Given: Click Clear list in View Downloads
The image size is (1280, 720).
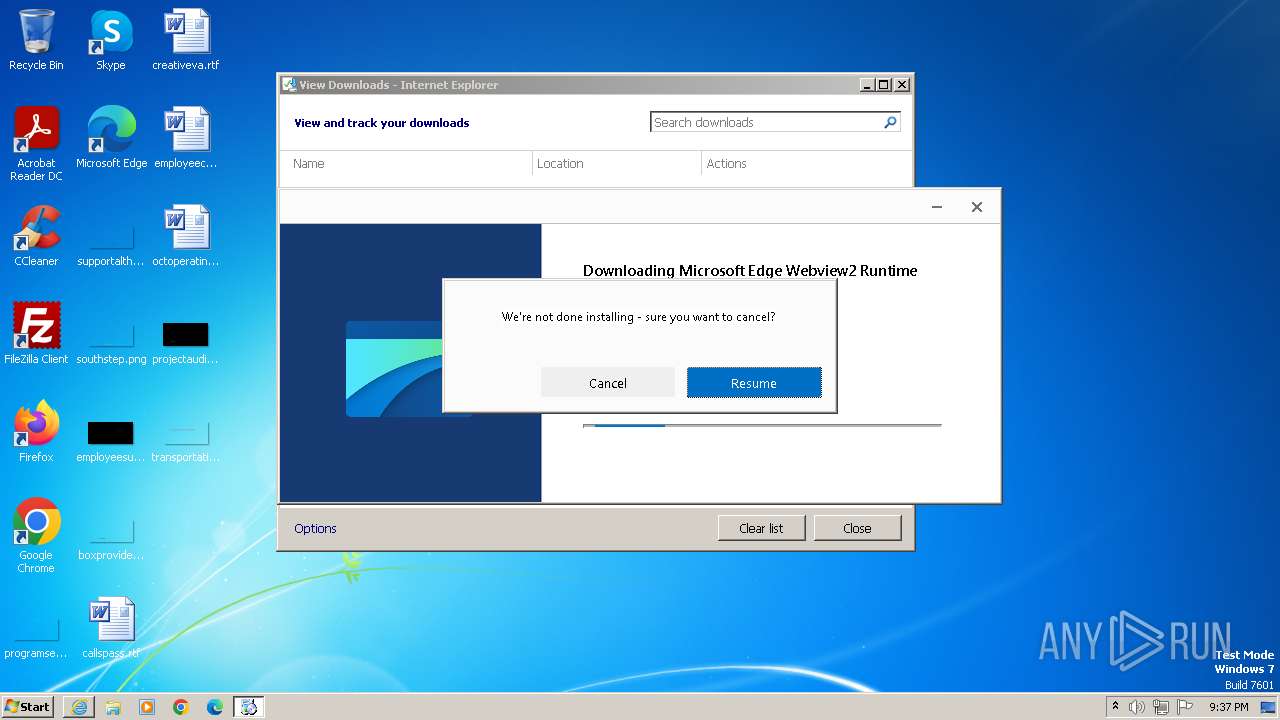Looking at the screenshot, I should tap(761, 528).
